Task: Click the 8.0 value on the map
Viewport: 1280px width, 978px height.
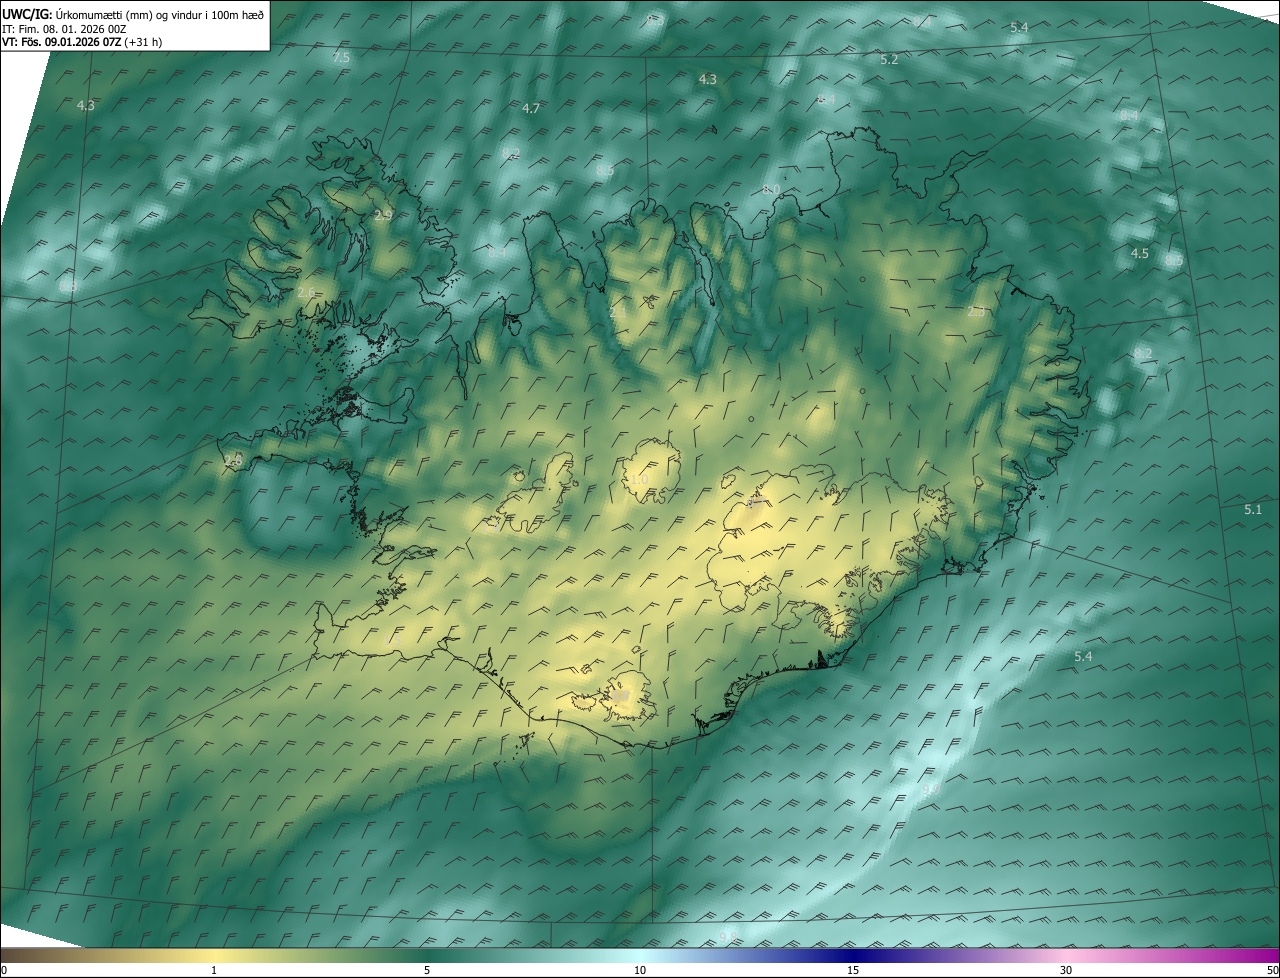Action: click(x=771, y=189)
